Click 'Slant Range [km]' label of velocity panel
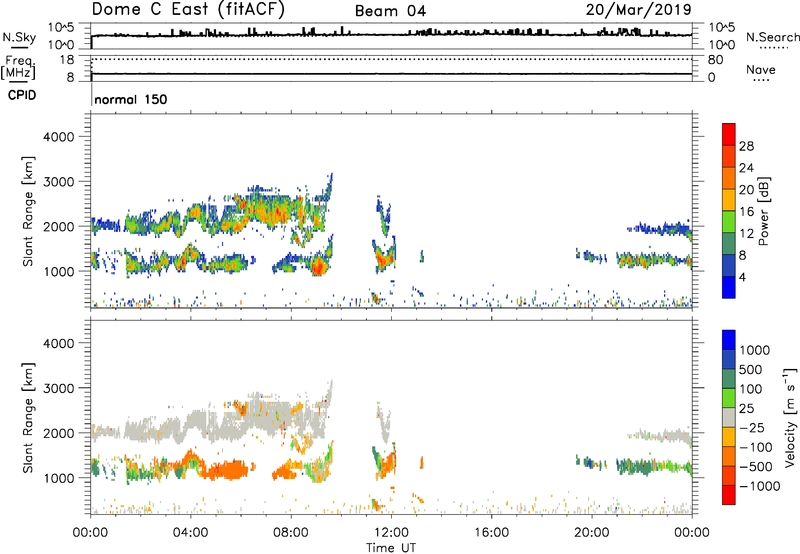This screenshot has width=800, height=554. tap(29, 418)
